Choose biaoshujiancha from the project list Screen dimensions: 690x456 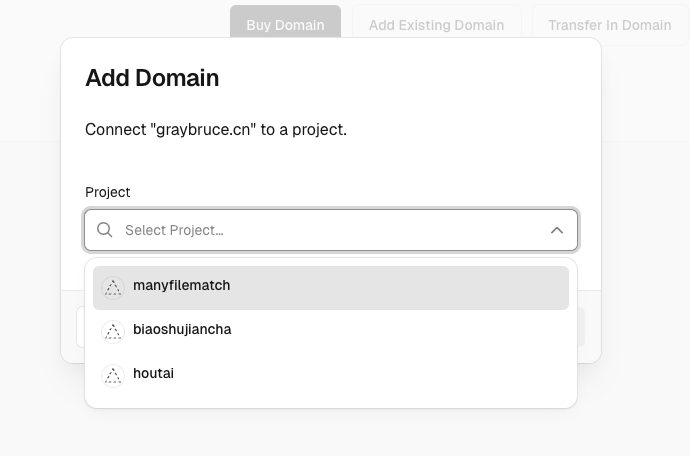(182, 330)
